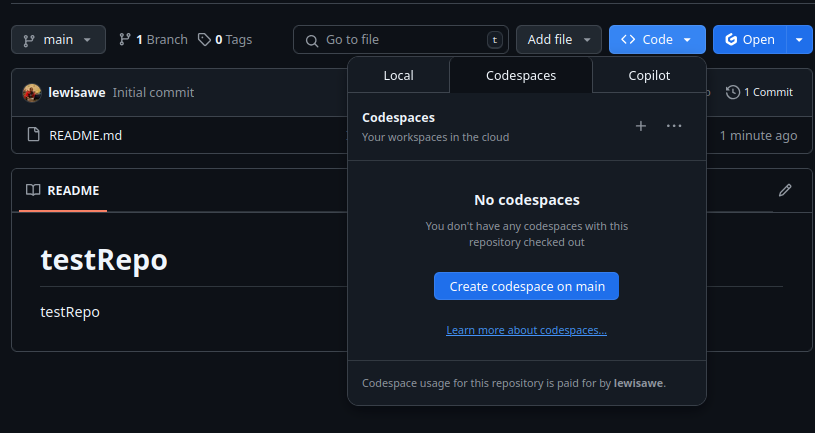Click the logo icon on Open button

pos(731,40)
